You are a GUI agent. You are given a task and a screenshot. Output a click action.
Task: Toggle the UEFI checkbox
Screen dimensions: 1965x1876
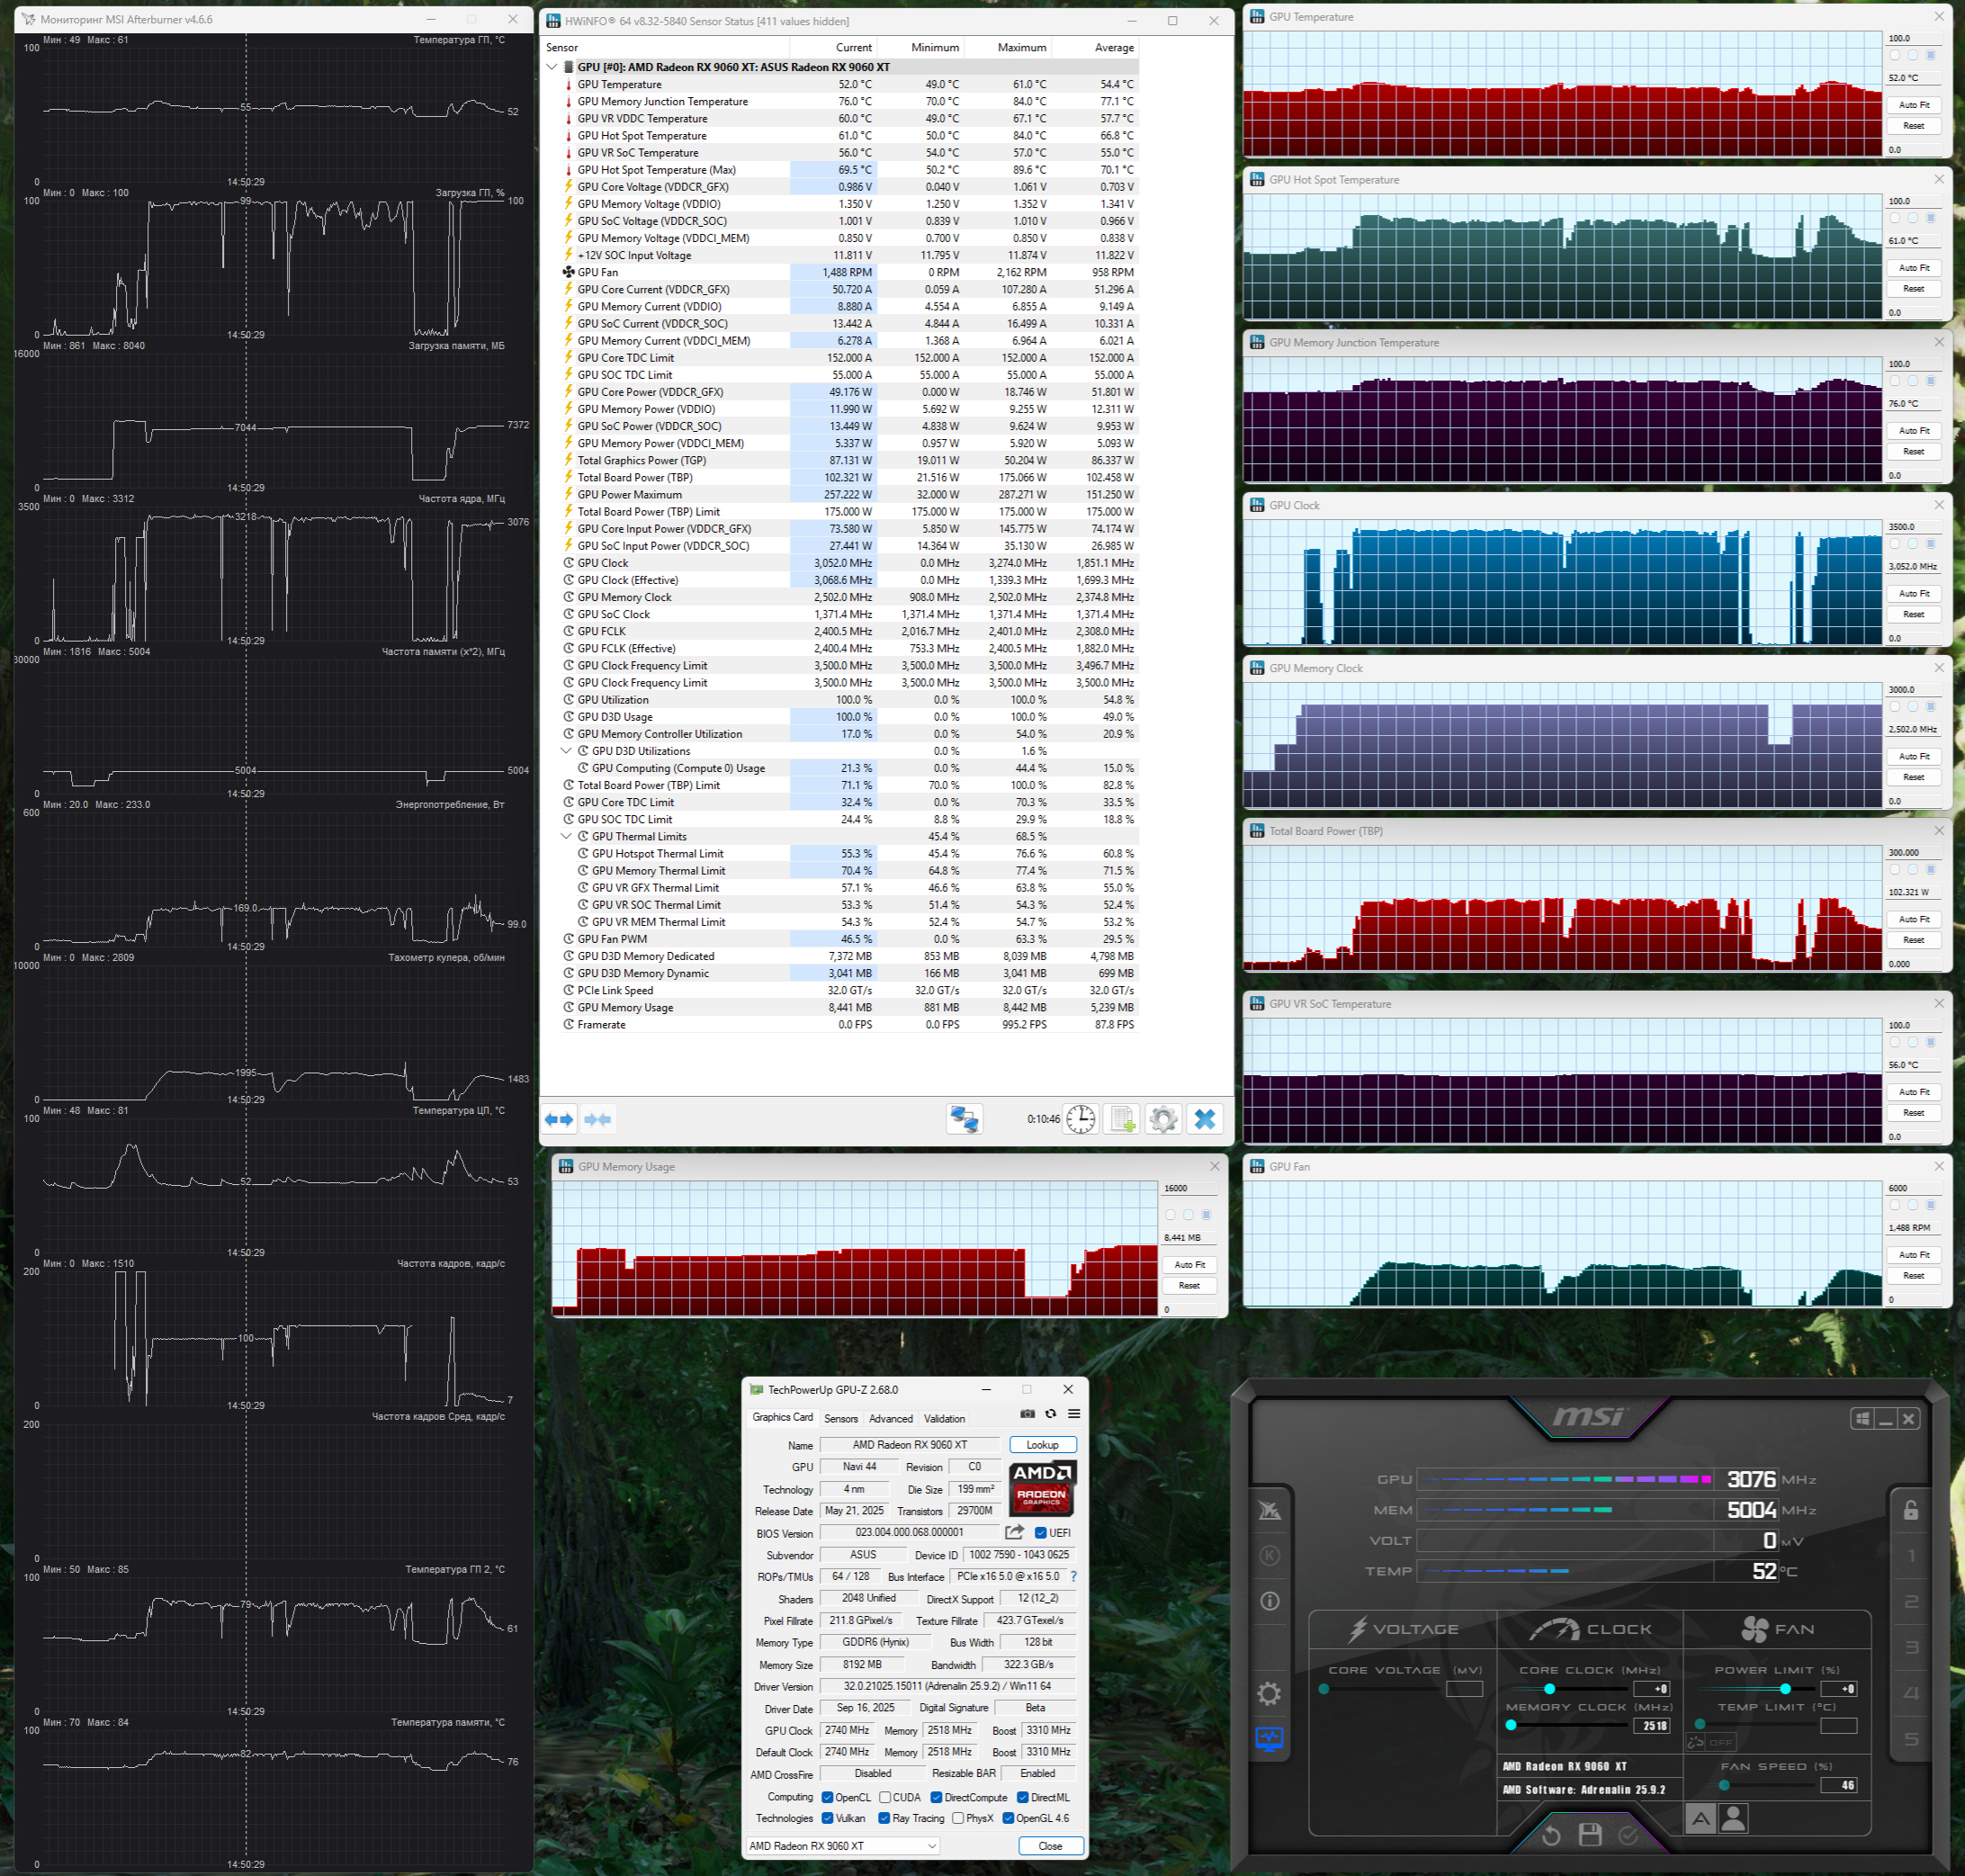(1041, 1533)
